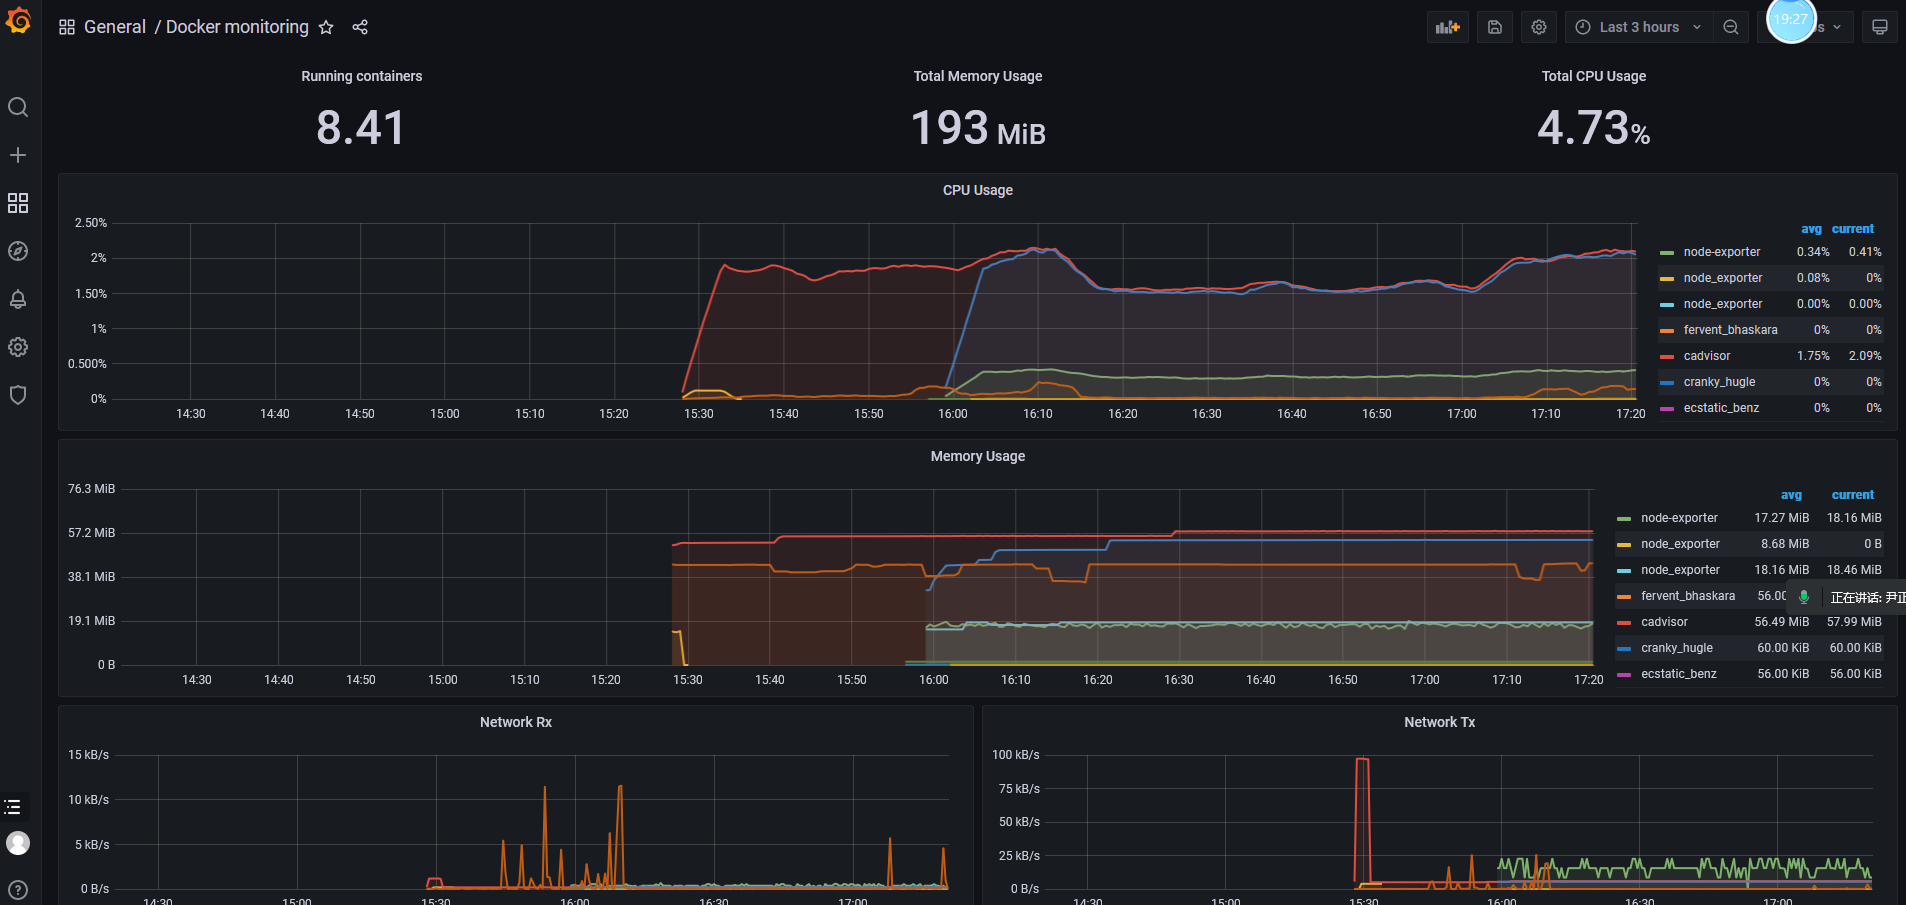The image size is (1906, 905).
Task: Click cadvisor current value 2.09% in CPU legend
Action: point(1865,356)
